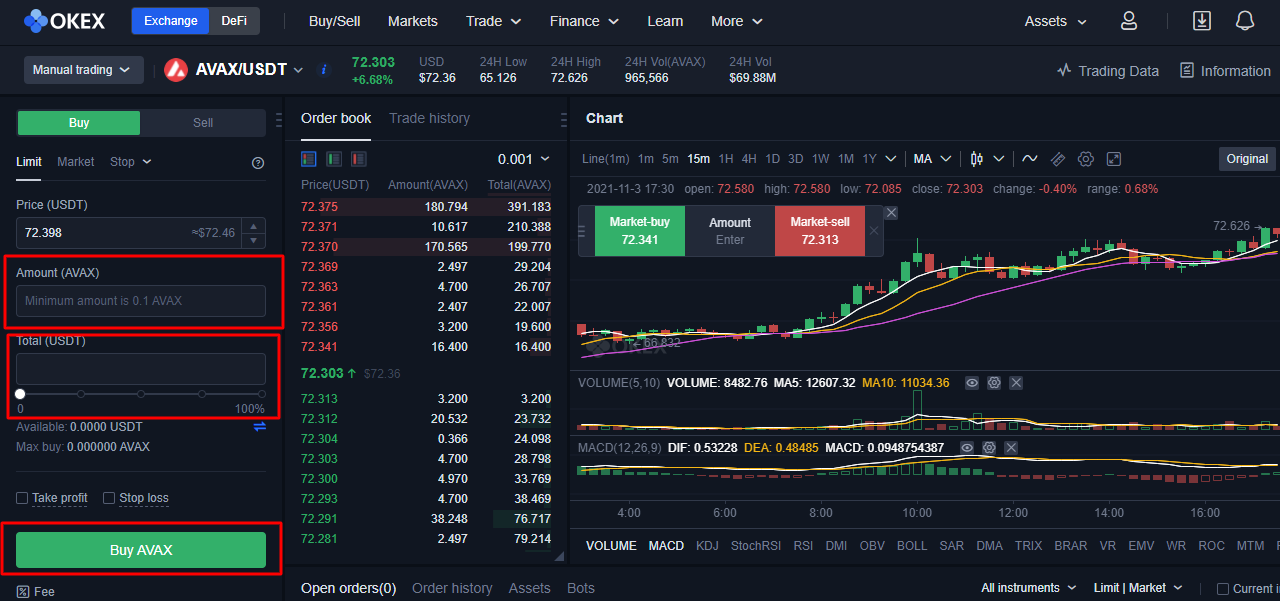Open the Order history tab
1280x601 pixels.
pyautogui.click(x=452, y=588)
